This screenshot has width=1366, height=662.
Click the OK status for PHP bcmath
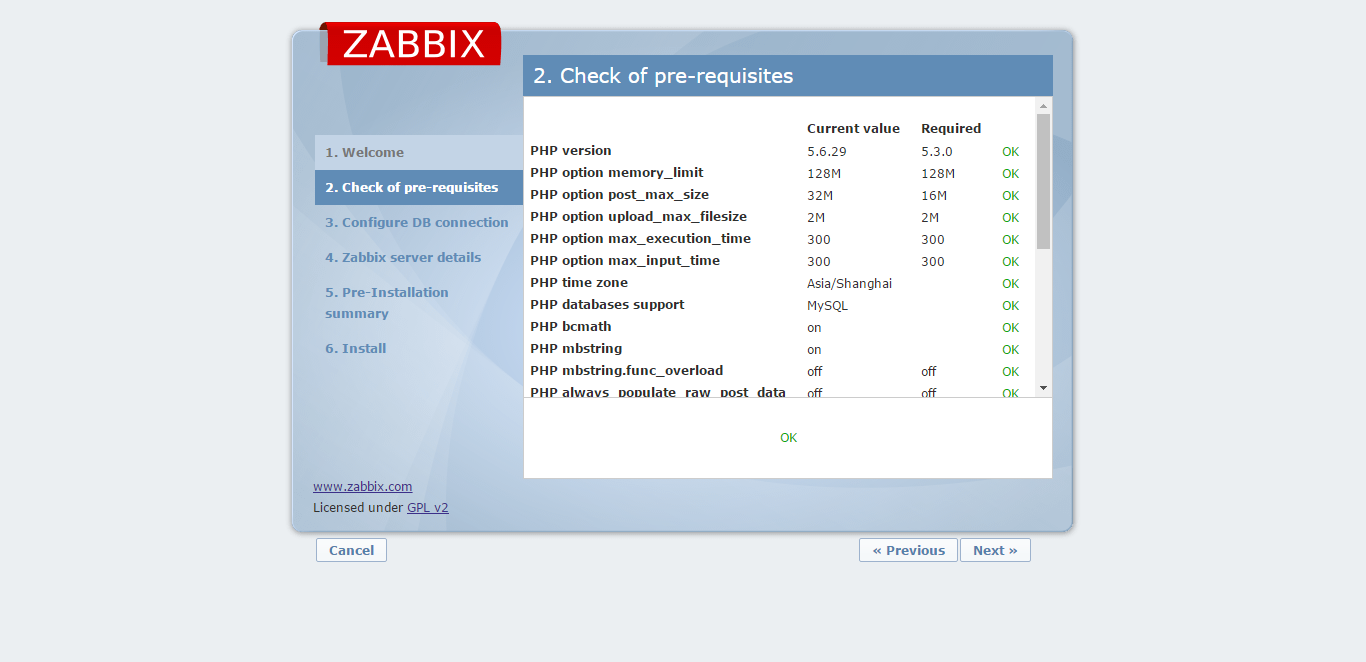pos(1010,327)
